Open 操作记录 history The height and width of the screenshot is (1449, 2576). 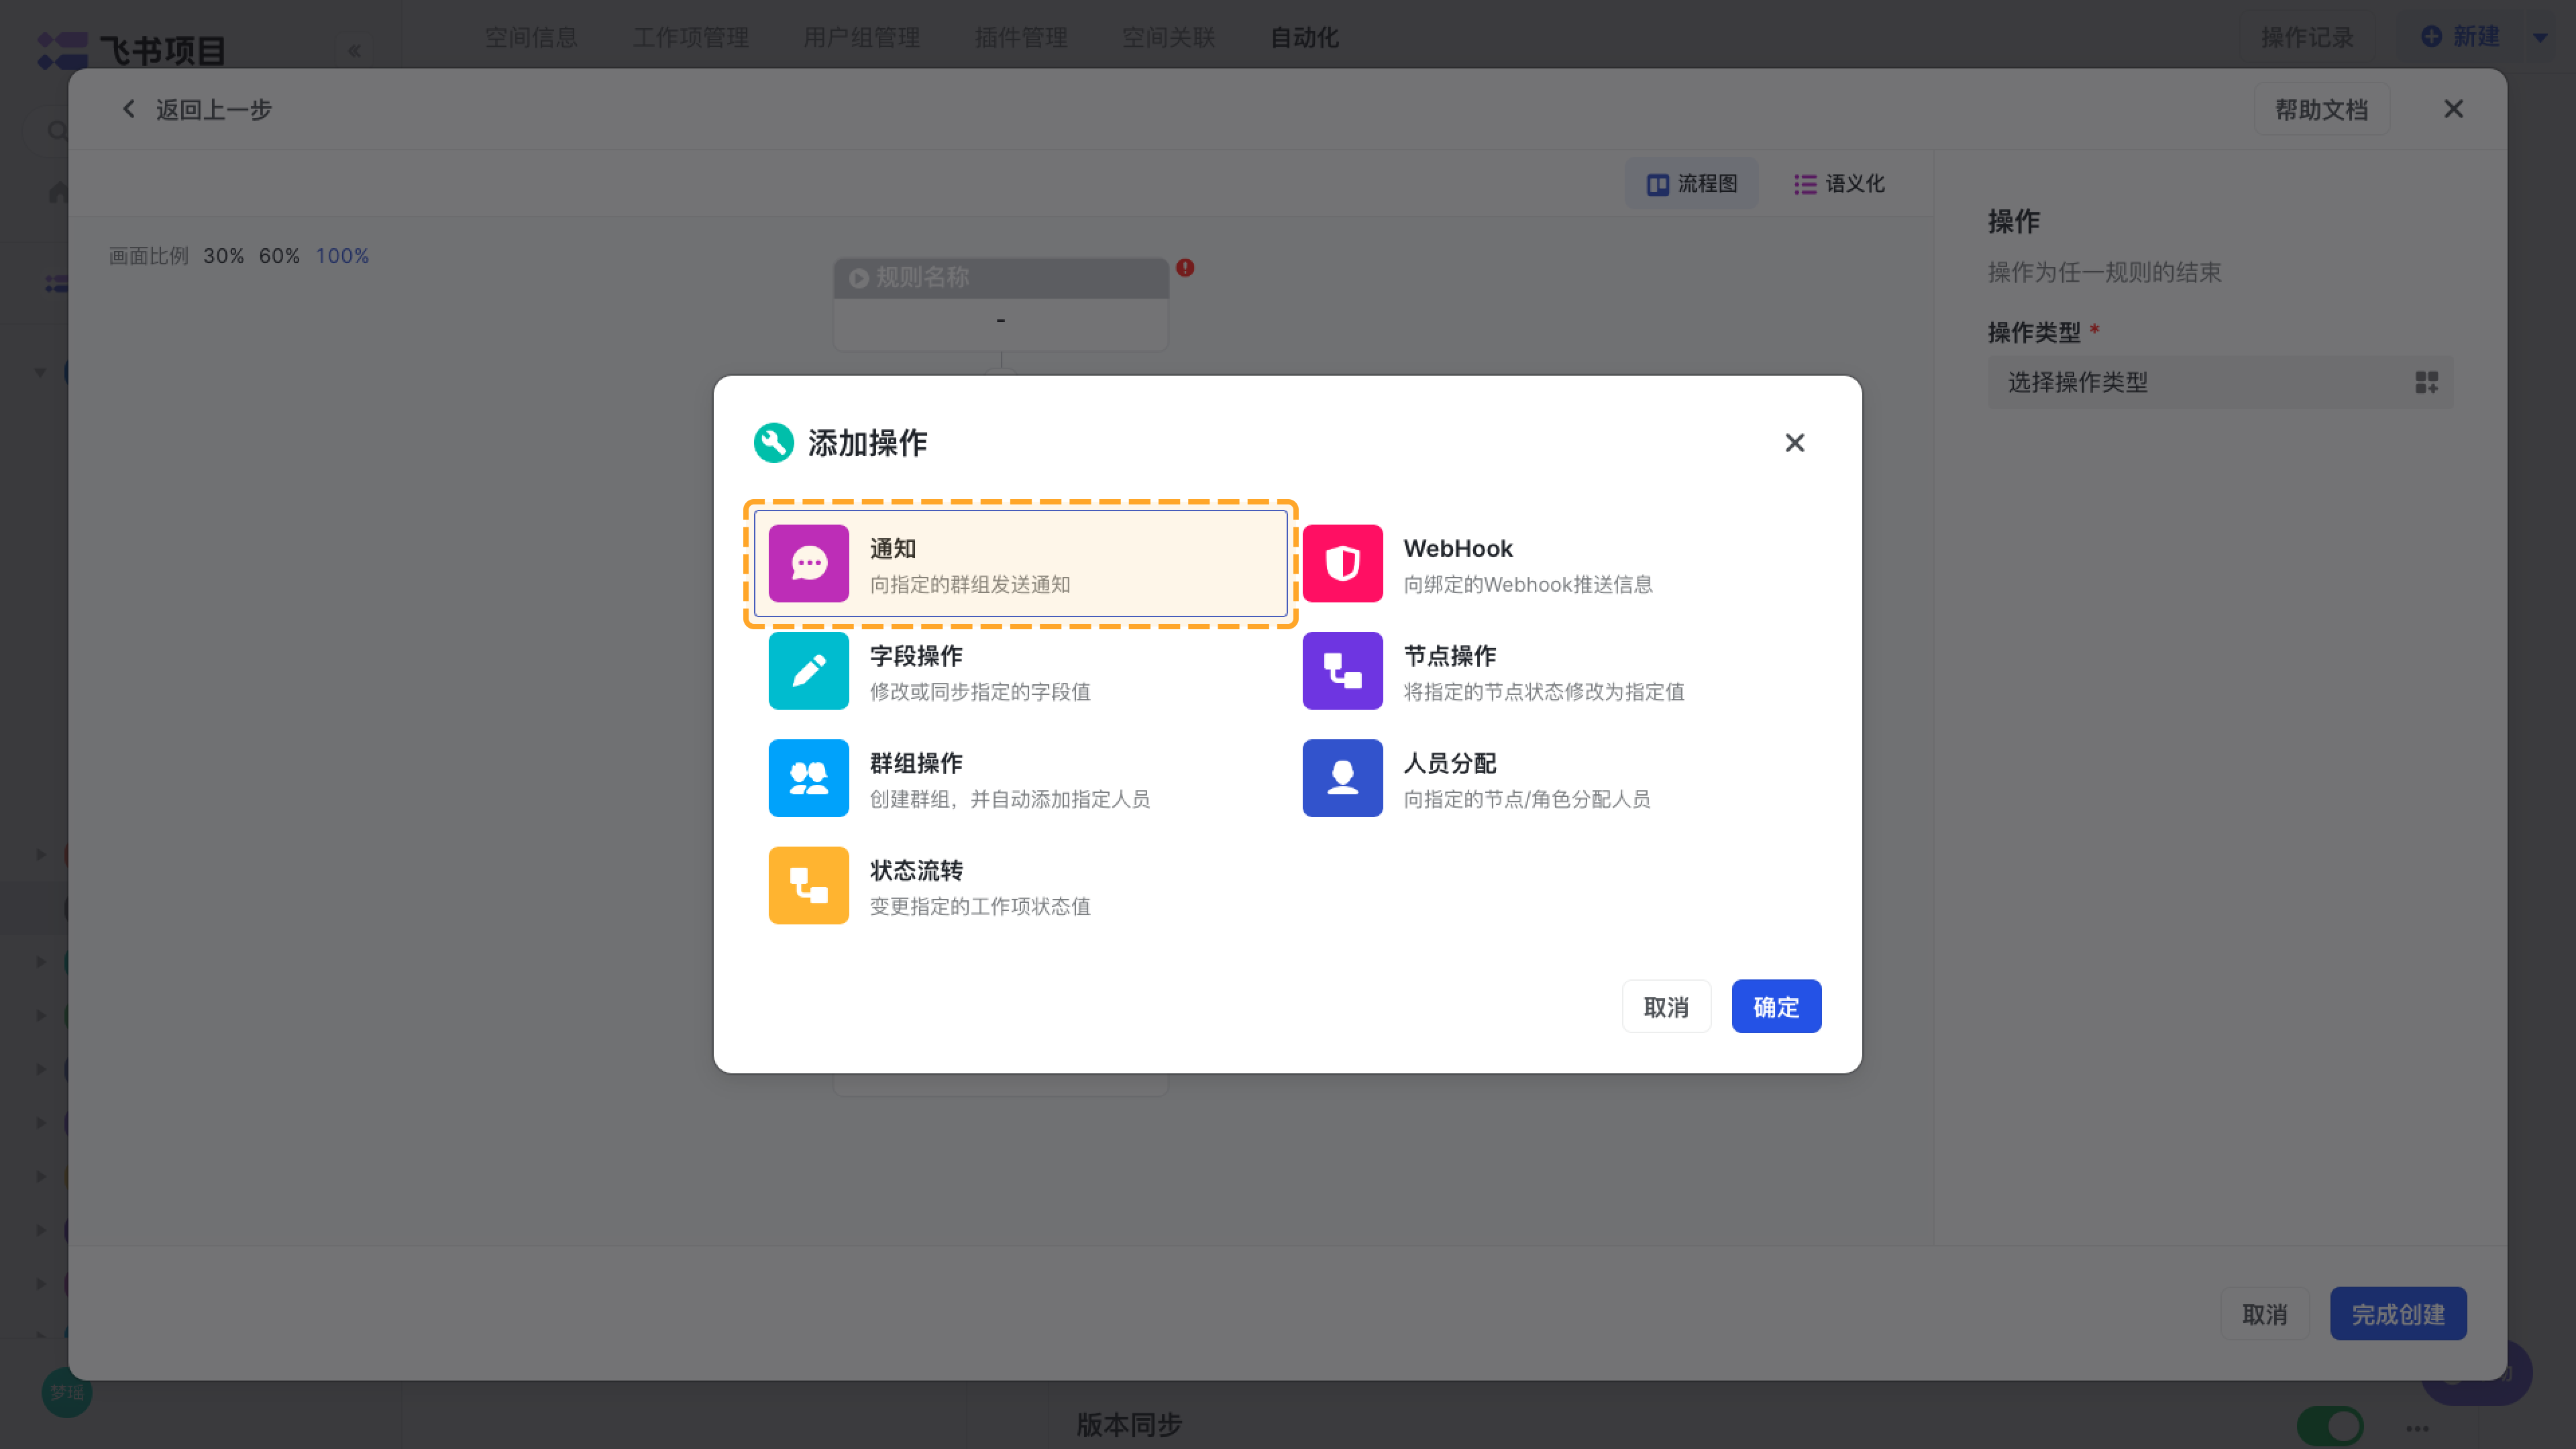coord(2307,37)
